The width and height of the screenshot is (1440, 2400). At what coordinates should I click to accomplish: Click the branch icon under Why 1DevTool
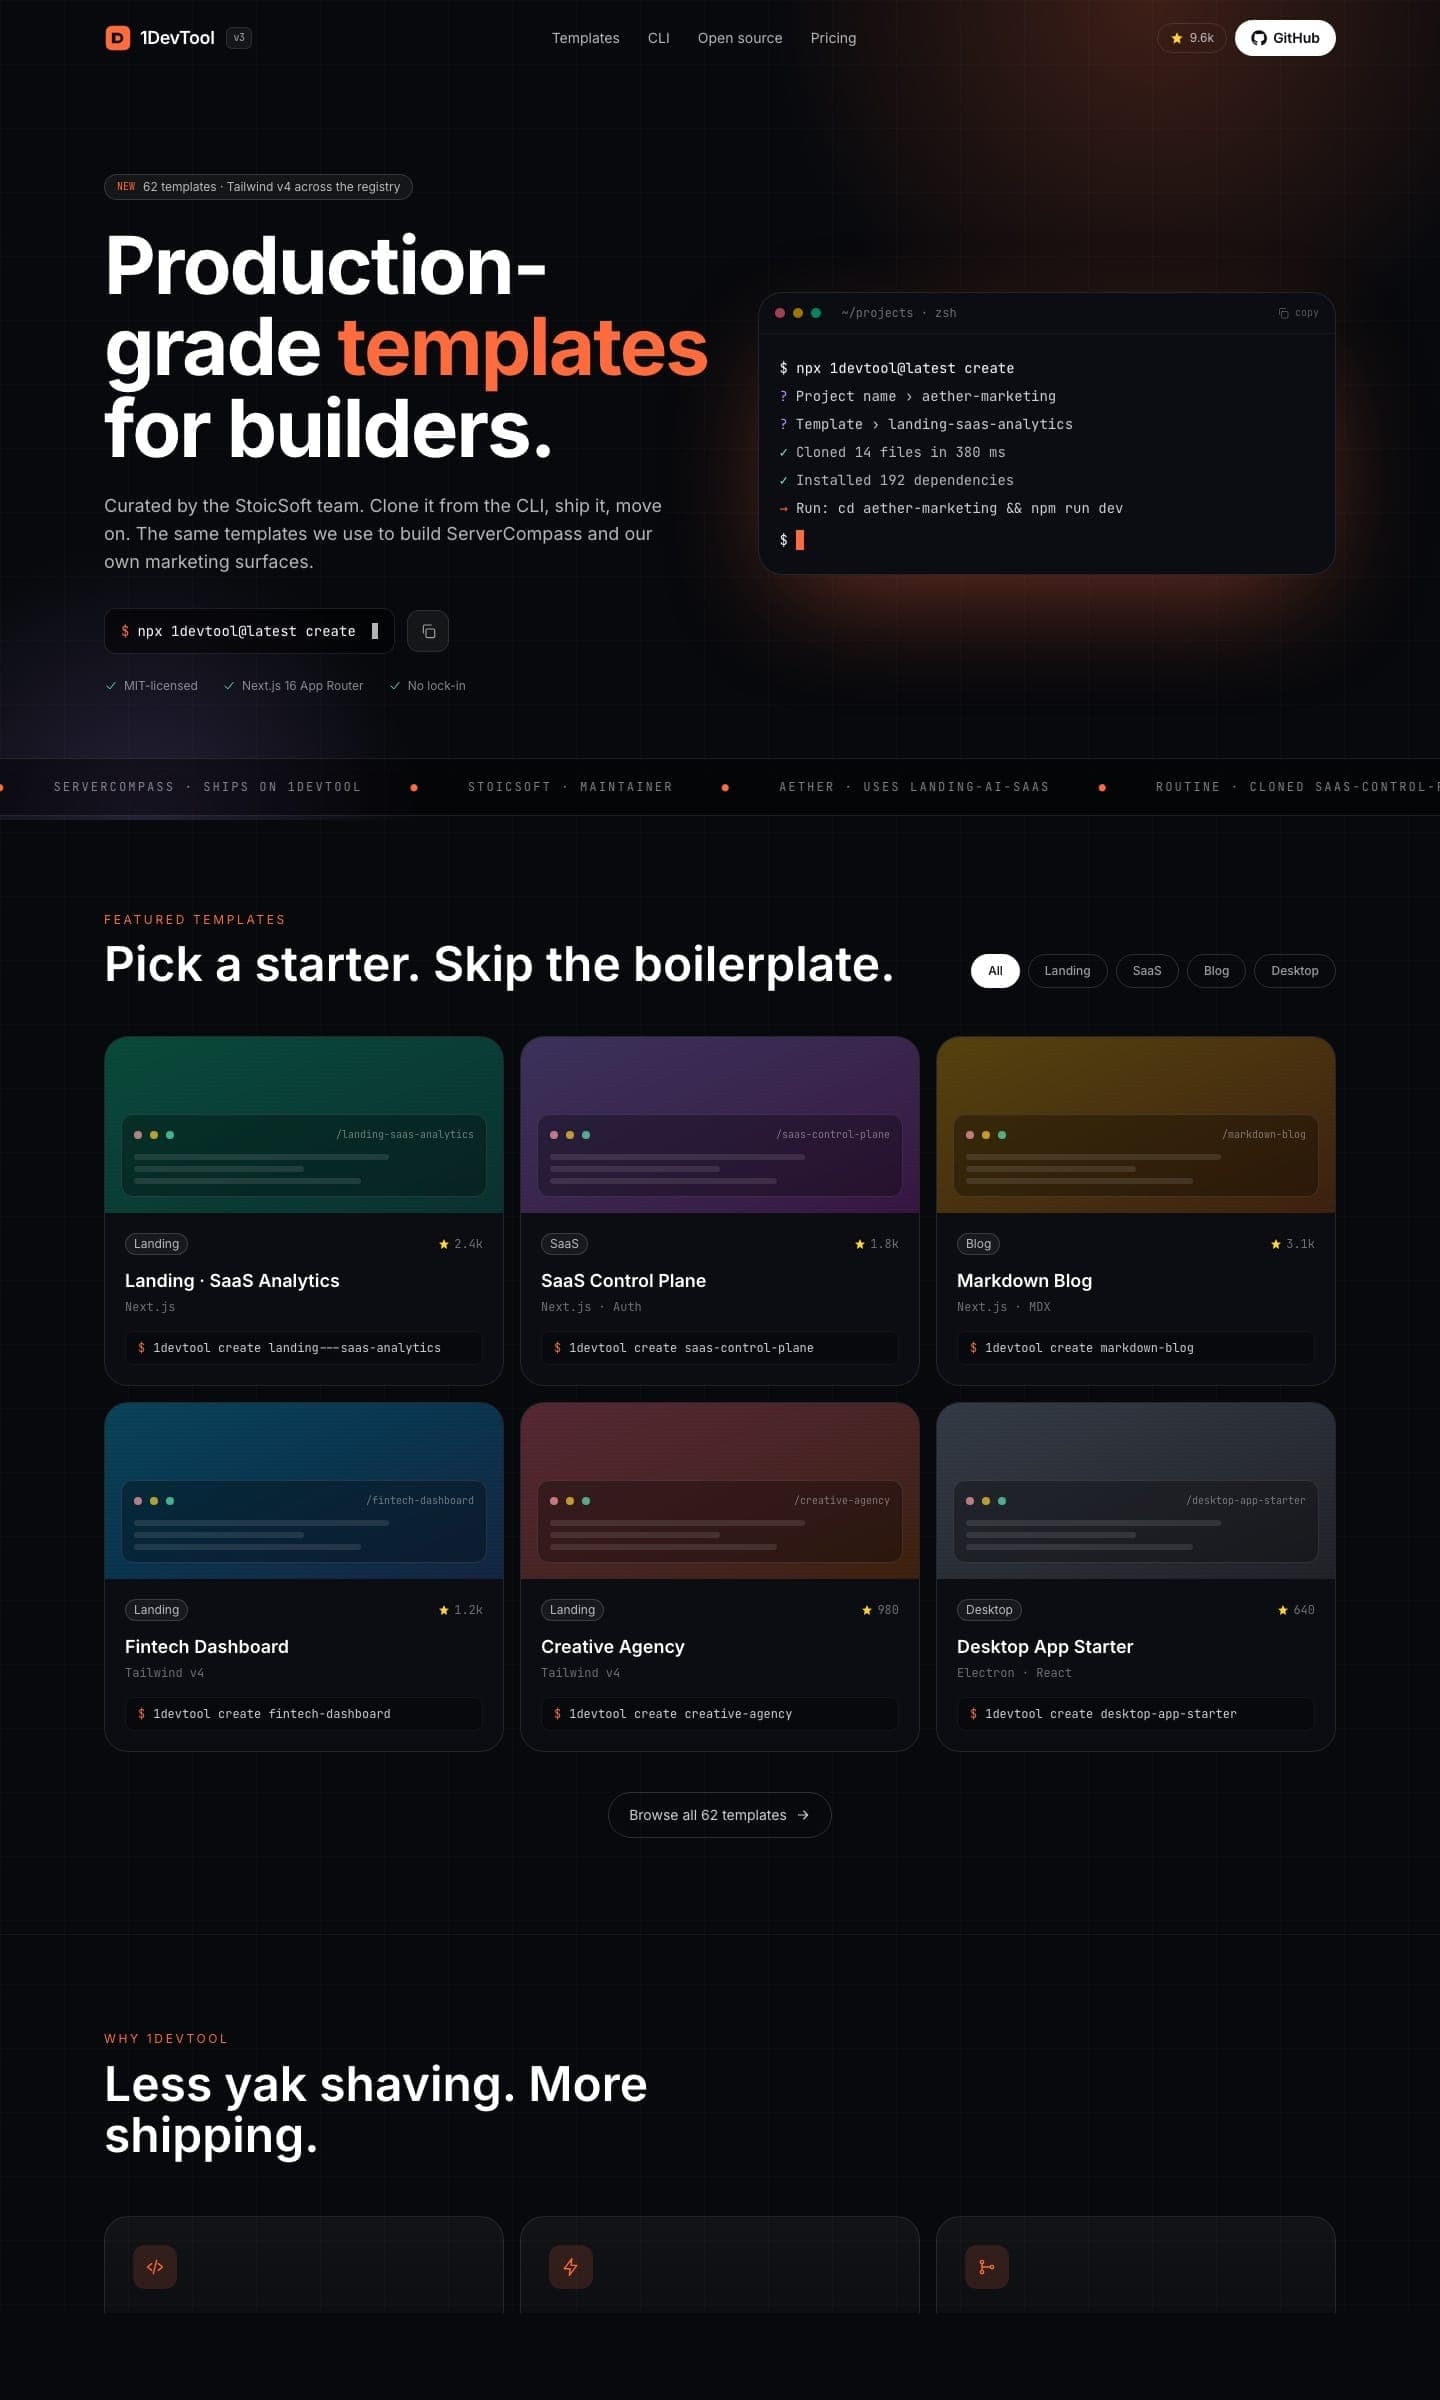(x=987, y=2267)
